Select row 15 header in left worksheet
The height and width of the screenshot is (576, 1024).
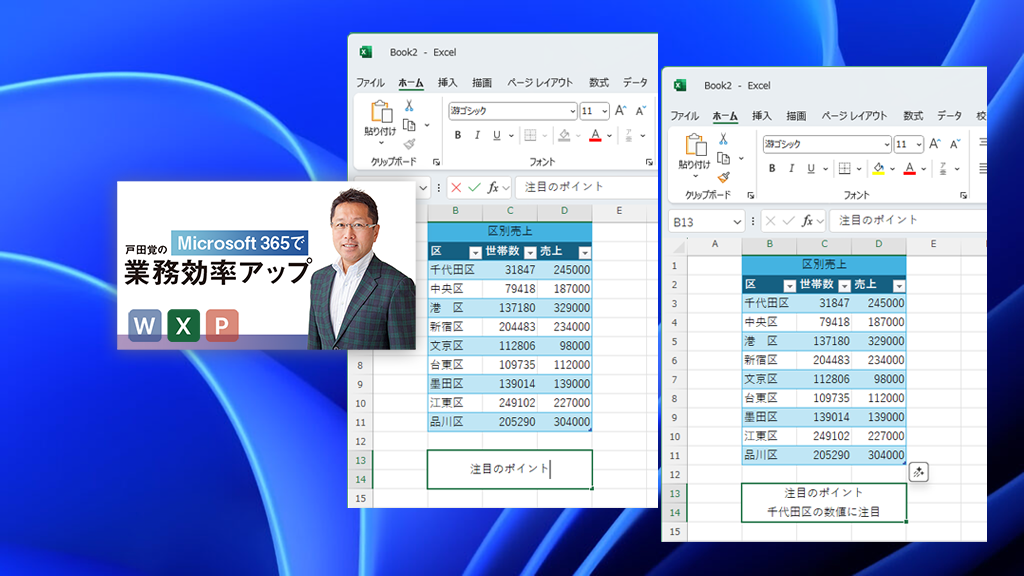(x=360, y=499)
